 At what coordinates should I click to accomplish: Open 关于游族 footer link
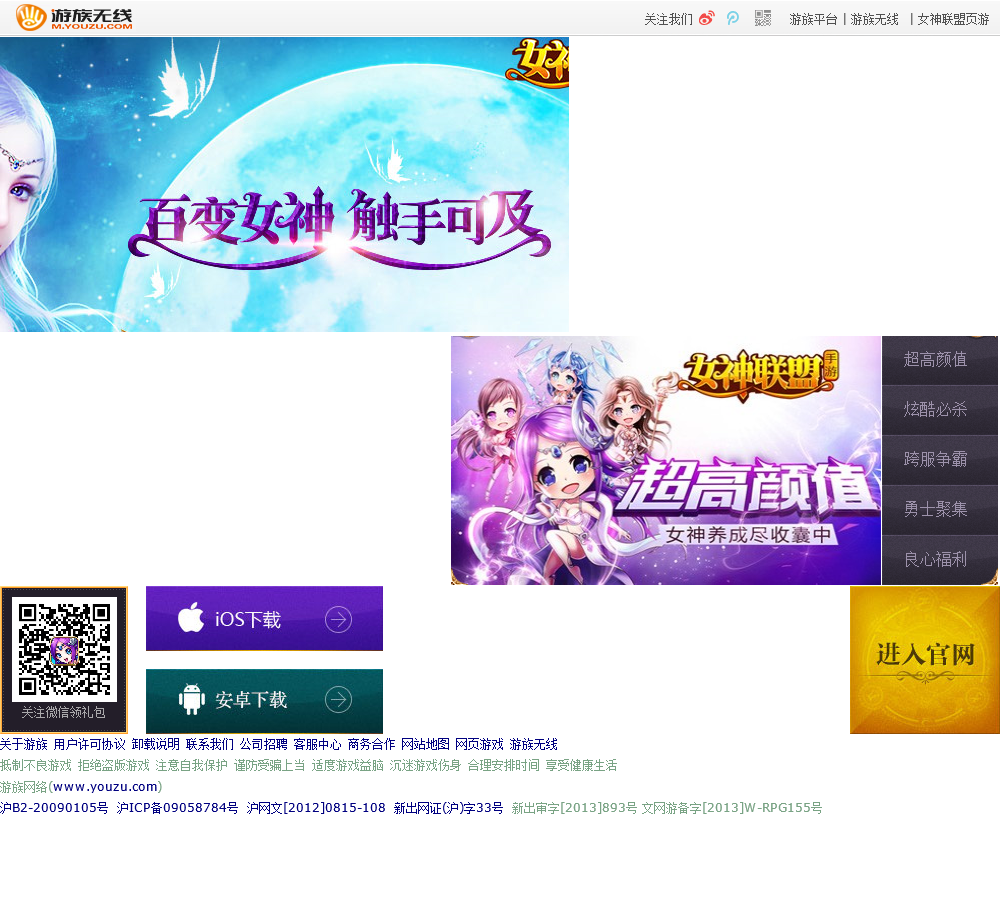click(24, 744)
